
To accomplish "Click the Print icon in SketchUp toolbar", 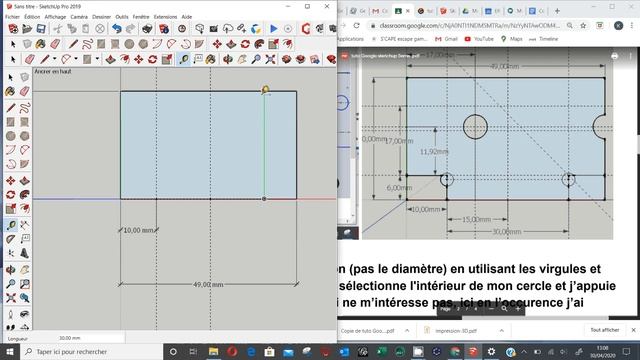I will pyautogui.click(x=147, y=29).
